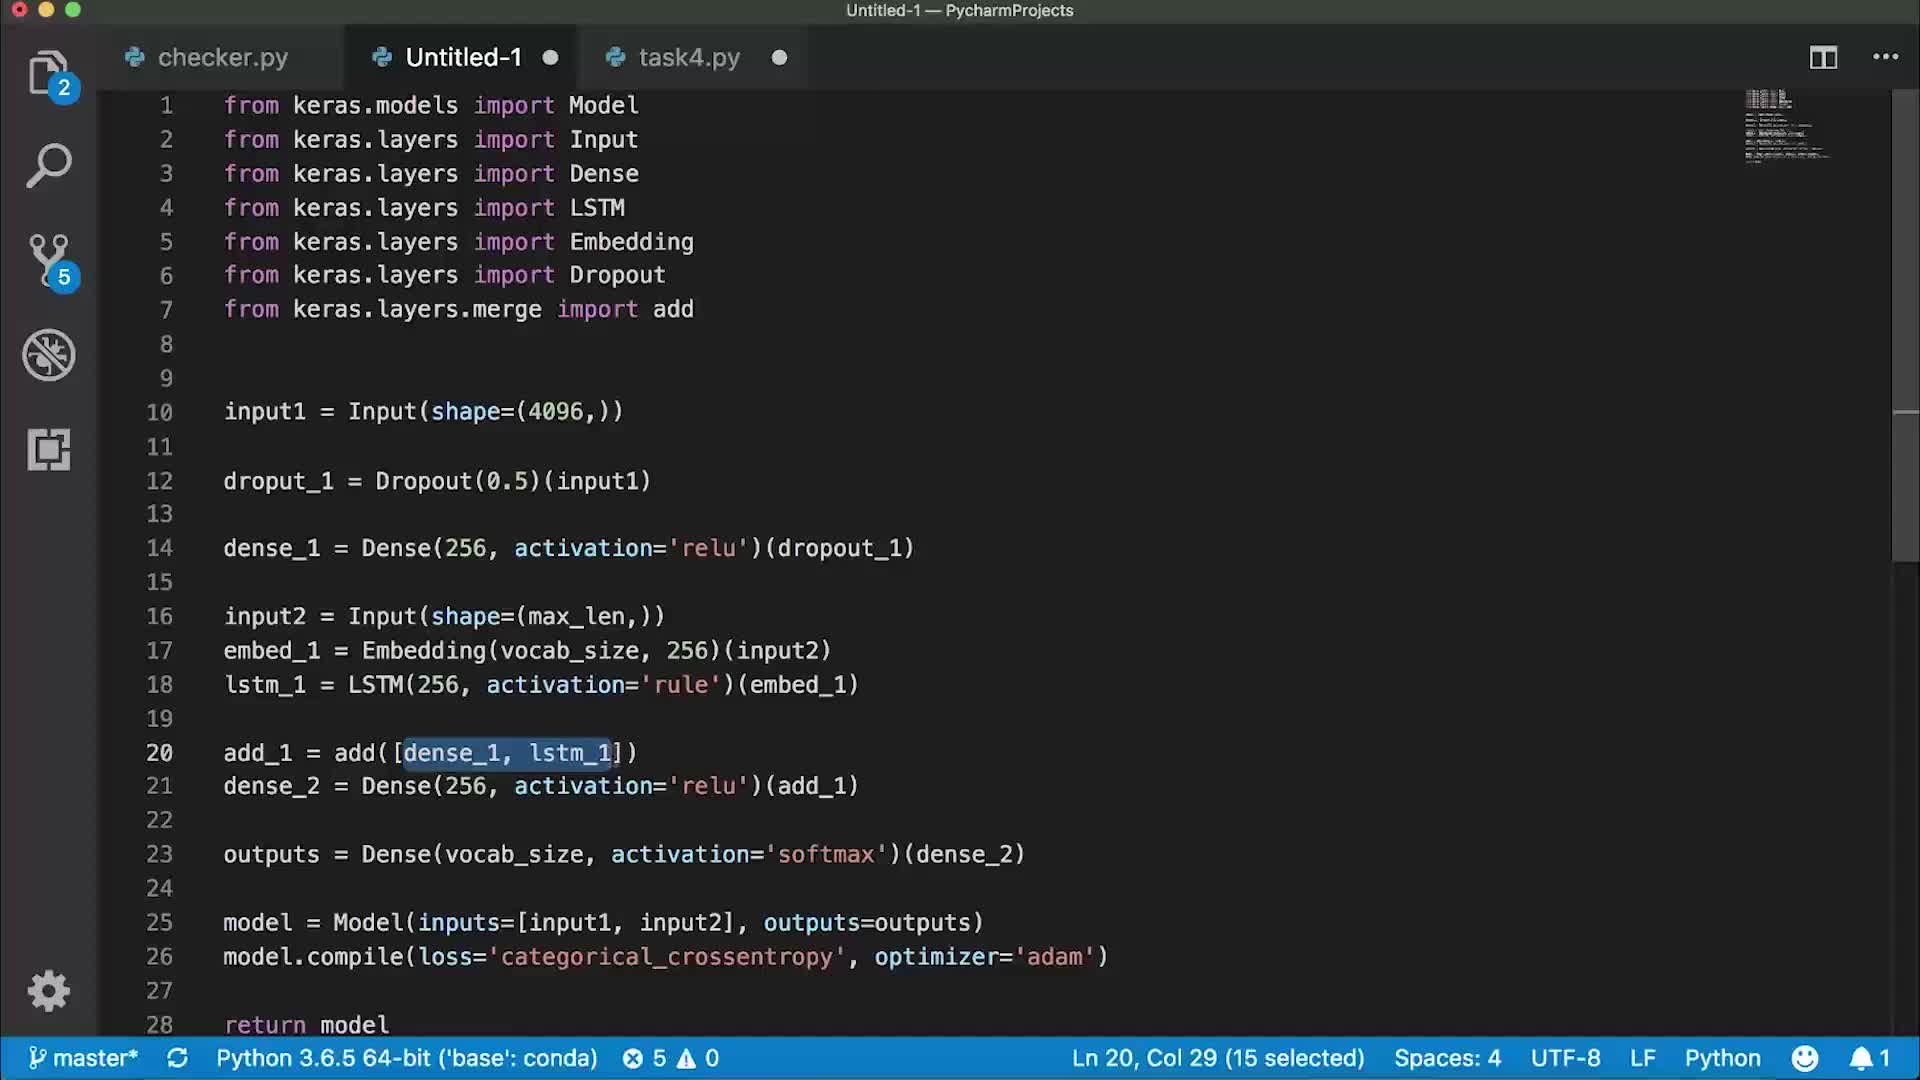1920x1080 pixels.
Task: Click line number 12 in gutter
Action: click(x=159, y=481)
